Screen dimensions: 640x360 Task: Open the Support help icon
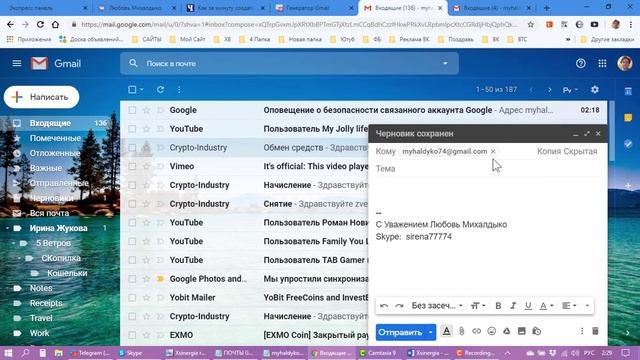[580, 63]
